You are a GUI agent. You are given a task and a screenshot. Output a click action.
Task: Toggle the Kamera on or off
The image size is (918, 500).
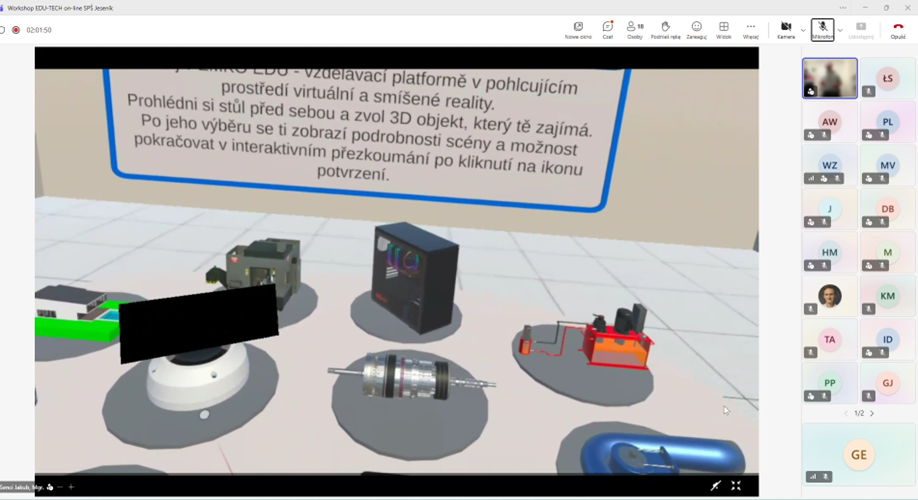[x=786, y=30]
